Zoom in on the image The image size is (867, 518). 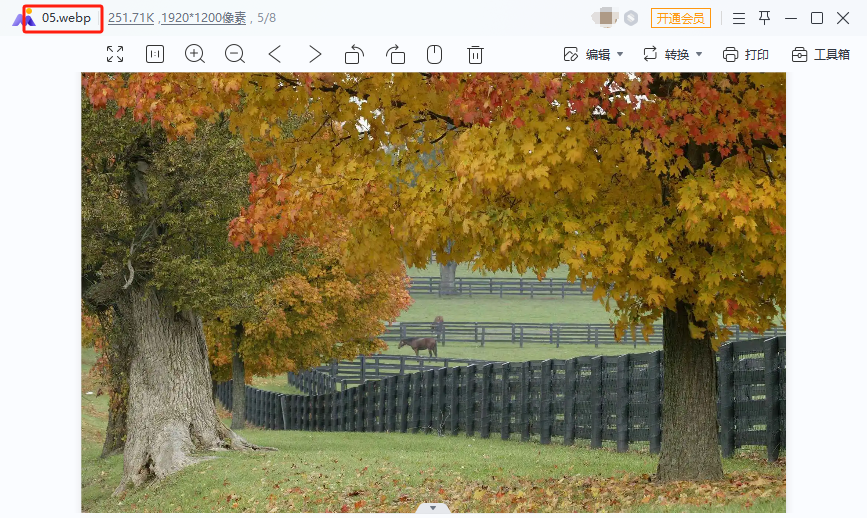(195, 54)
